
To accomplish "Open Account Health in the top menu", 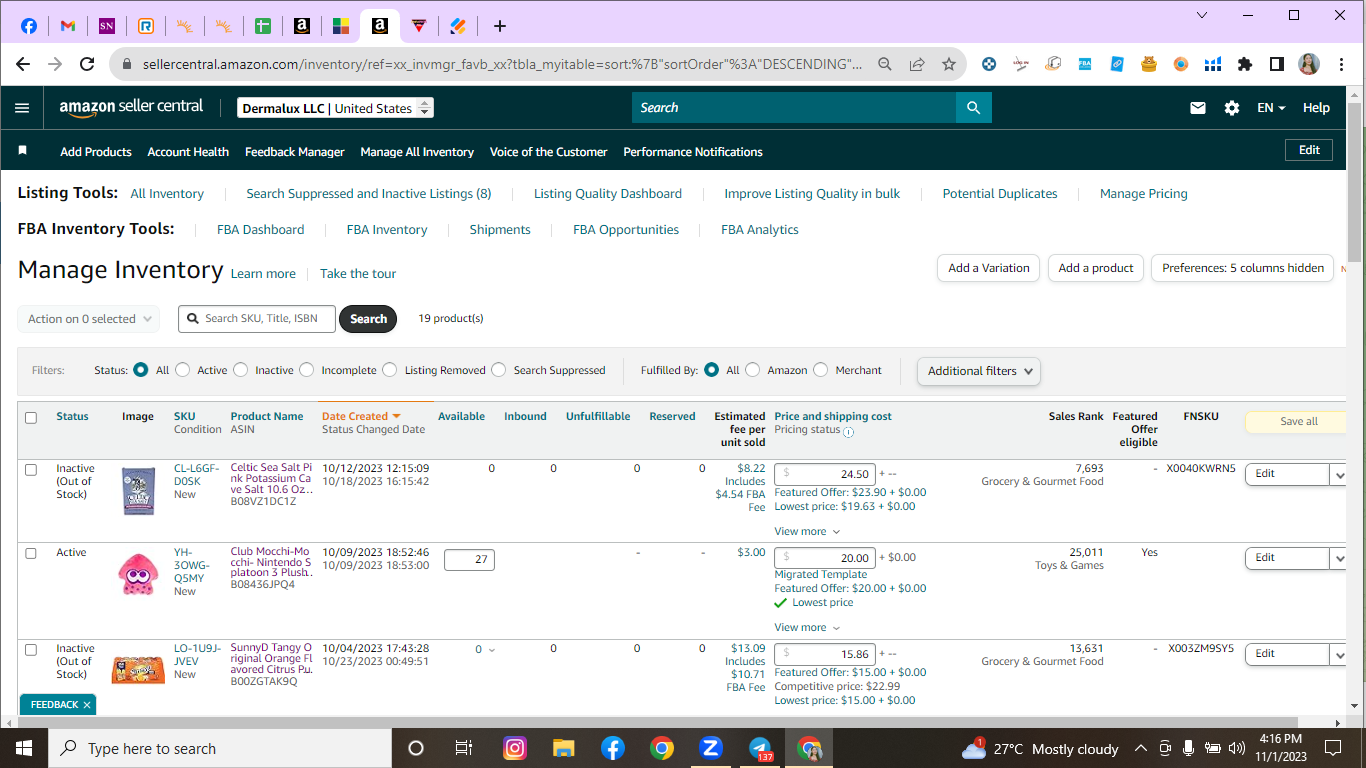I will [x=188, y=152].
